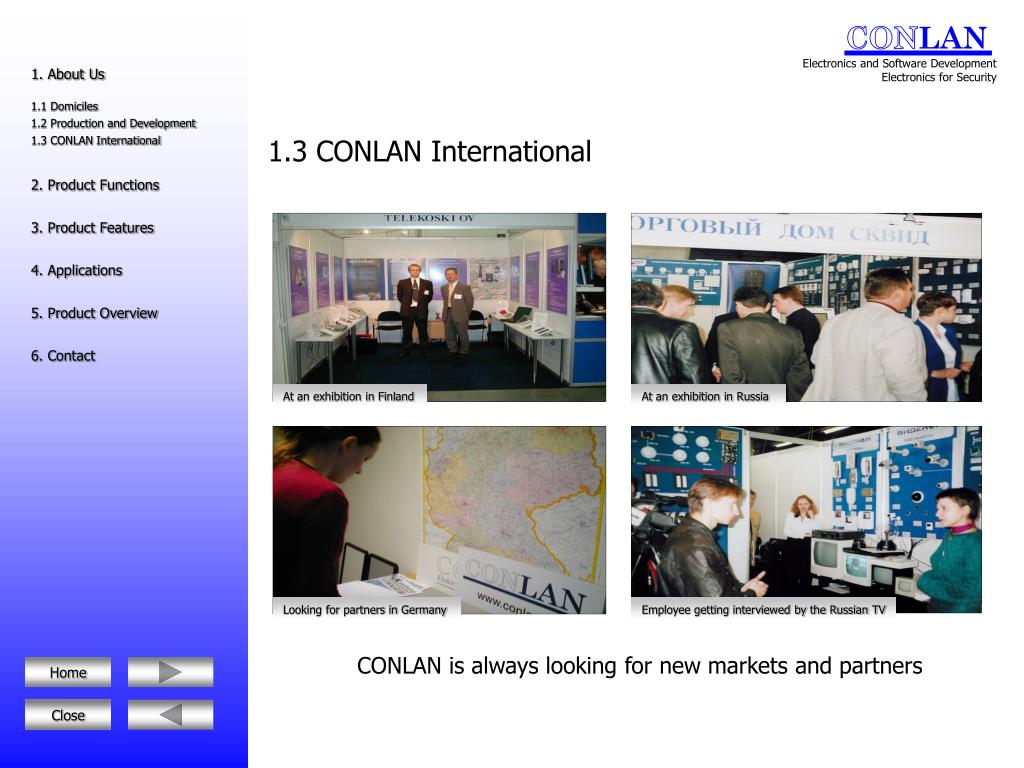Click 'Employee getting interviewed by the Russian TV' caption

coord(763,610)
